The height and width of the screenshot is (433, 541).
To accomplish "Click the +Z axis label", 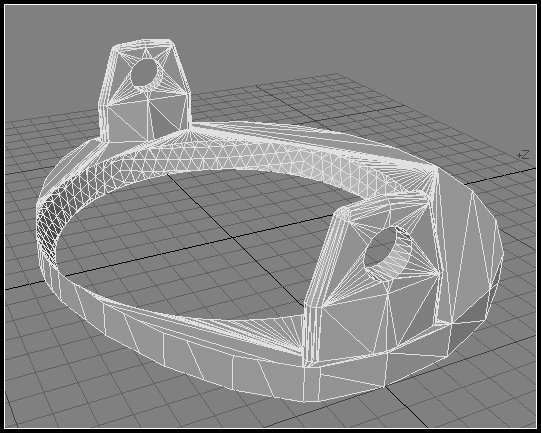I will click(x=523, y=155).
